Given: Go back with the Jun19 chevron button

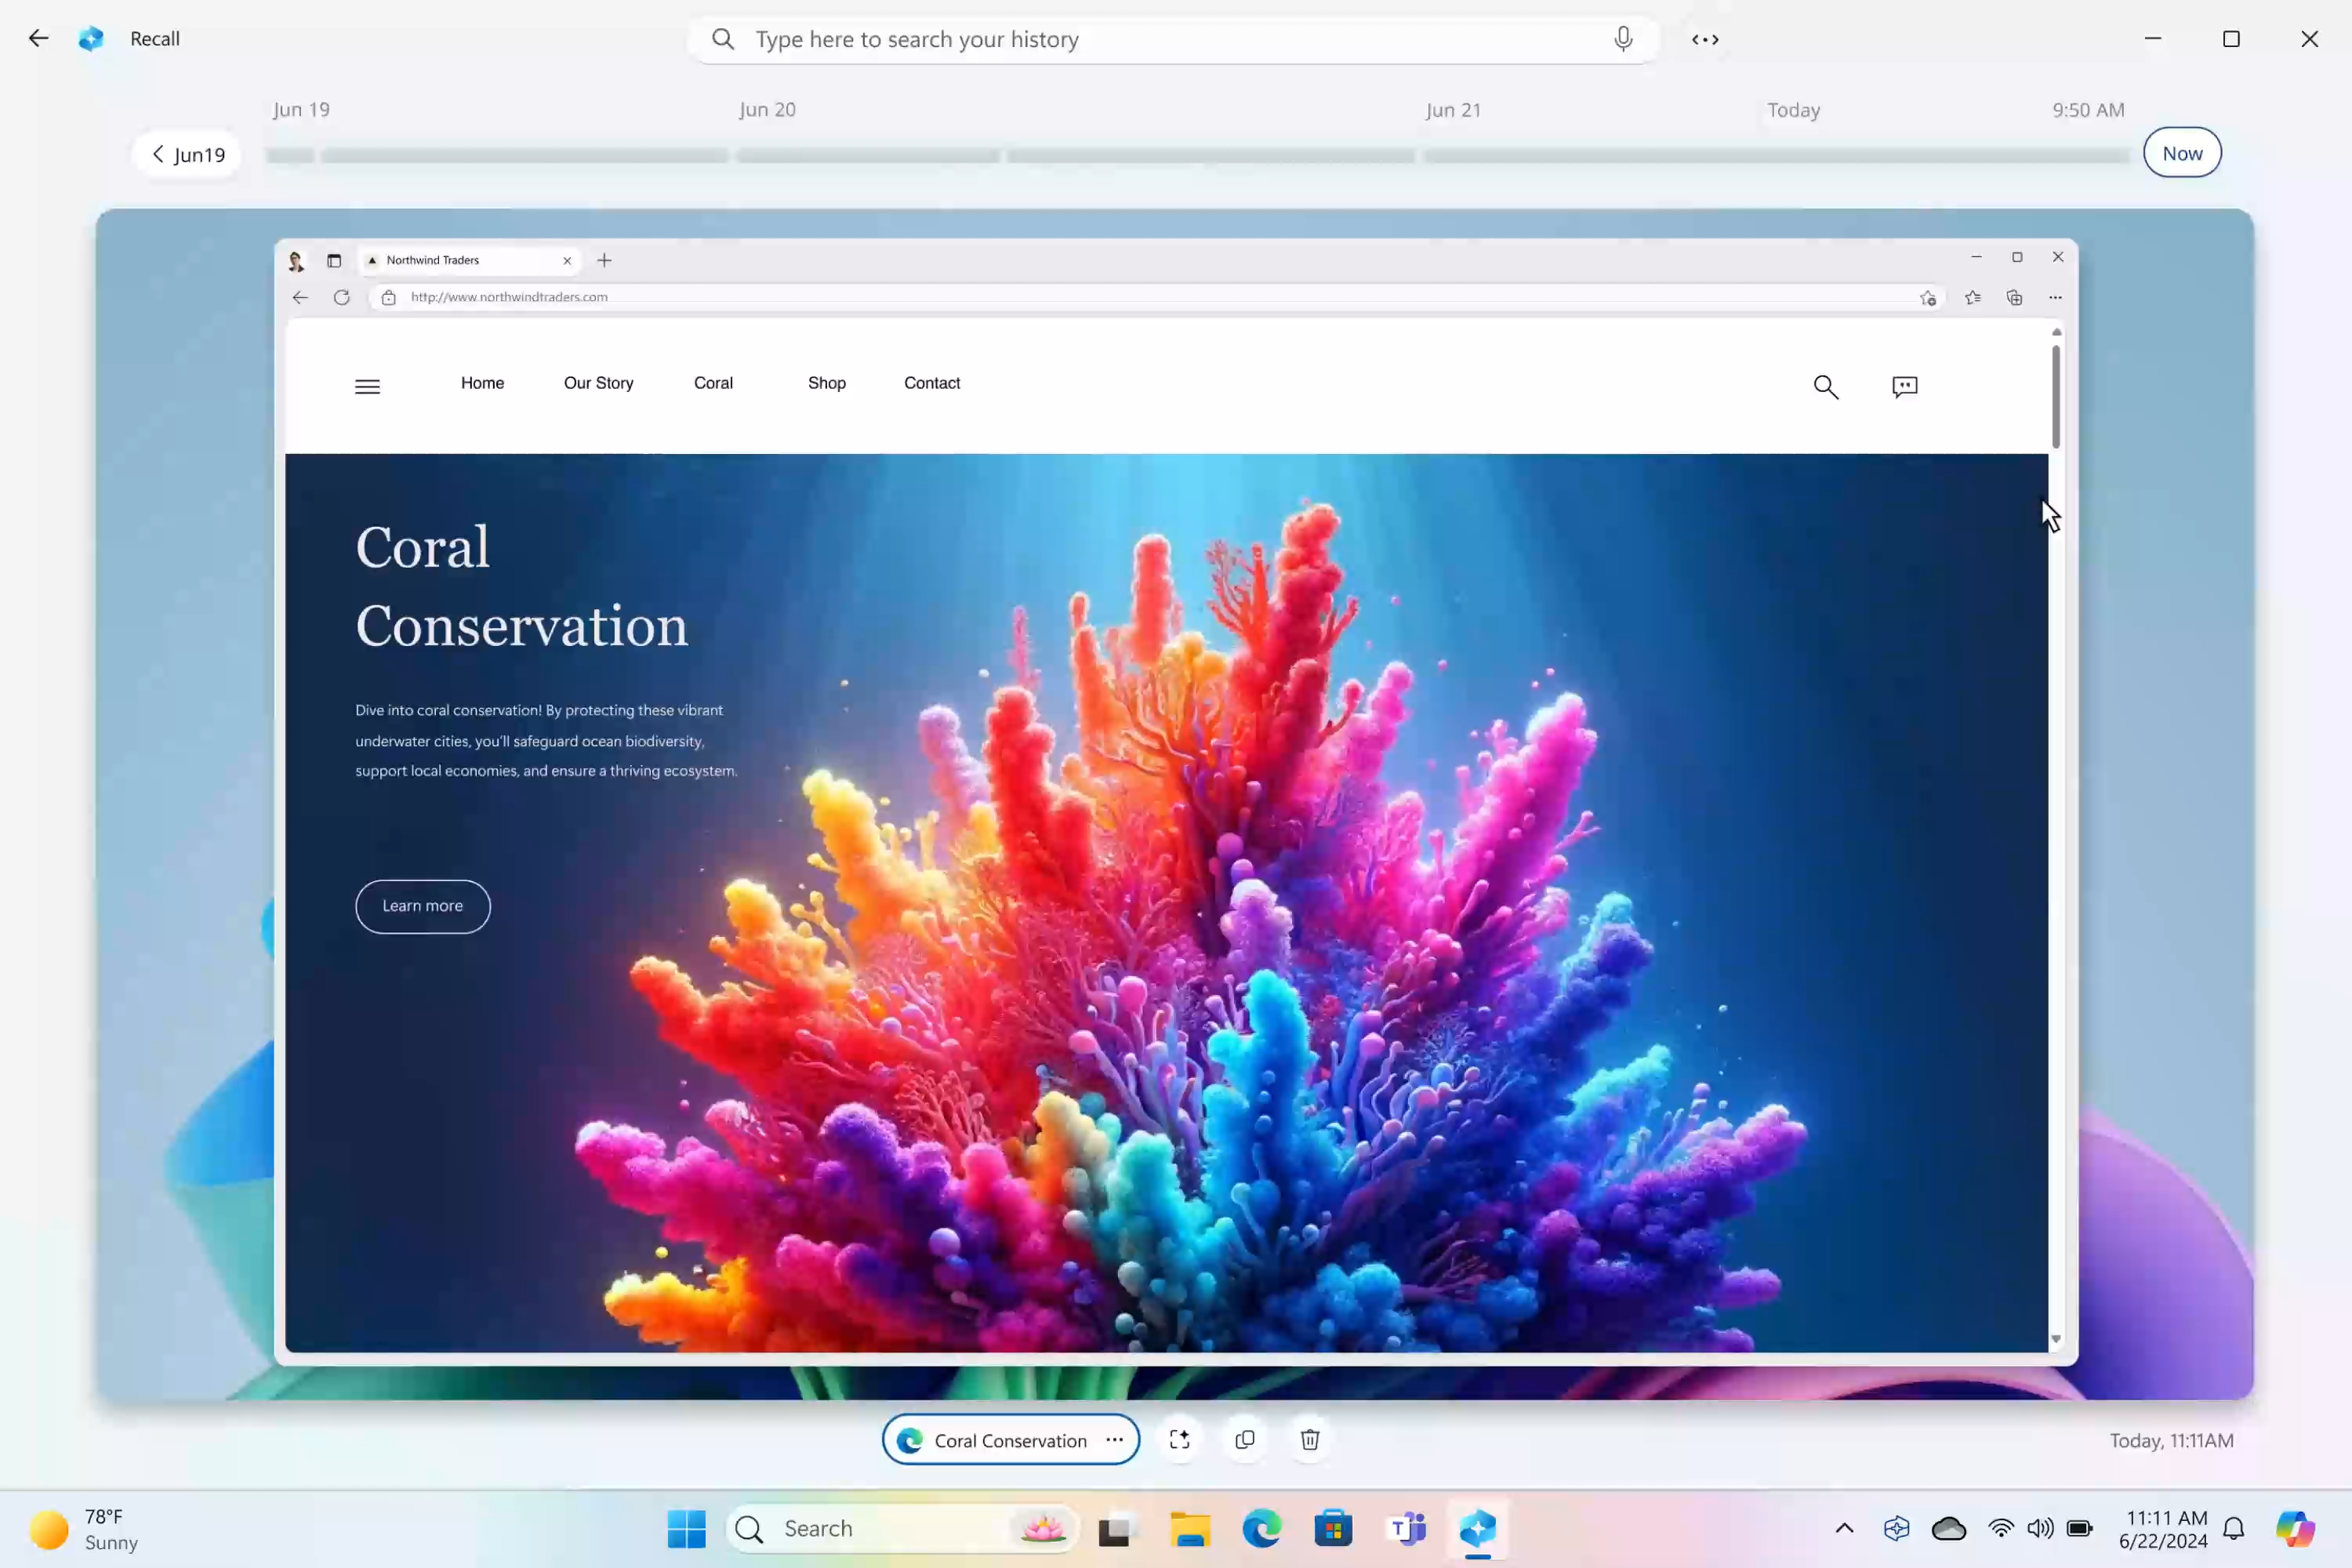Looking at the screenshot, I should [x=187, y=154].
